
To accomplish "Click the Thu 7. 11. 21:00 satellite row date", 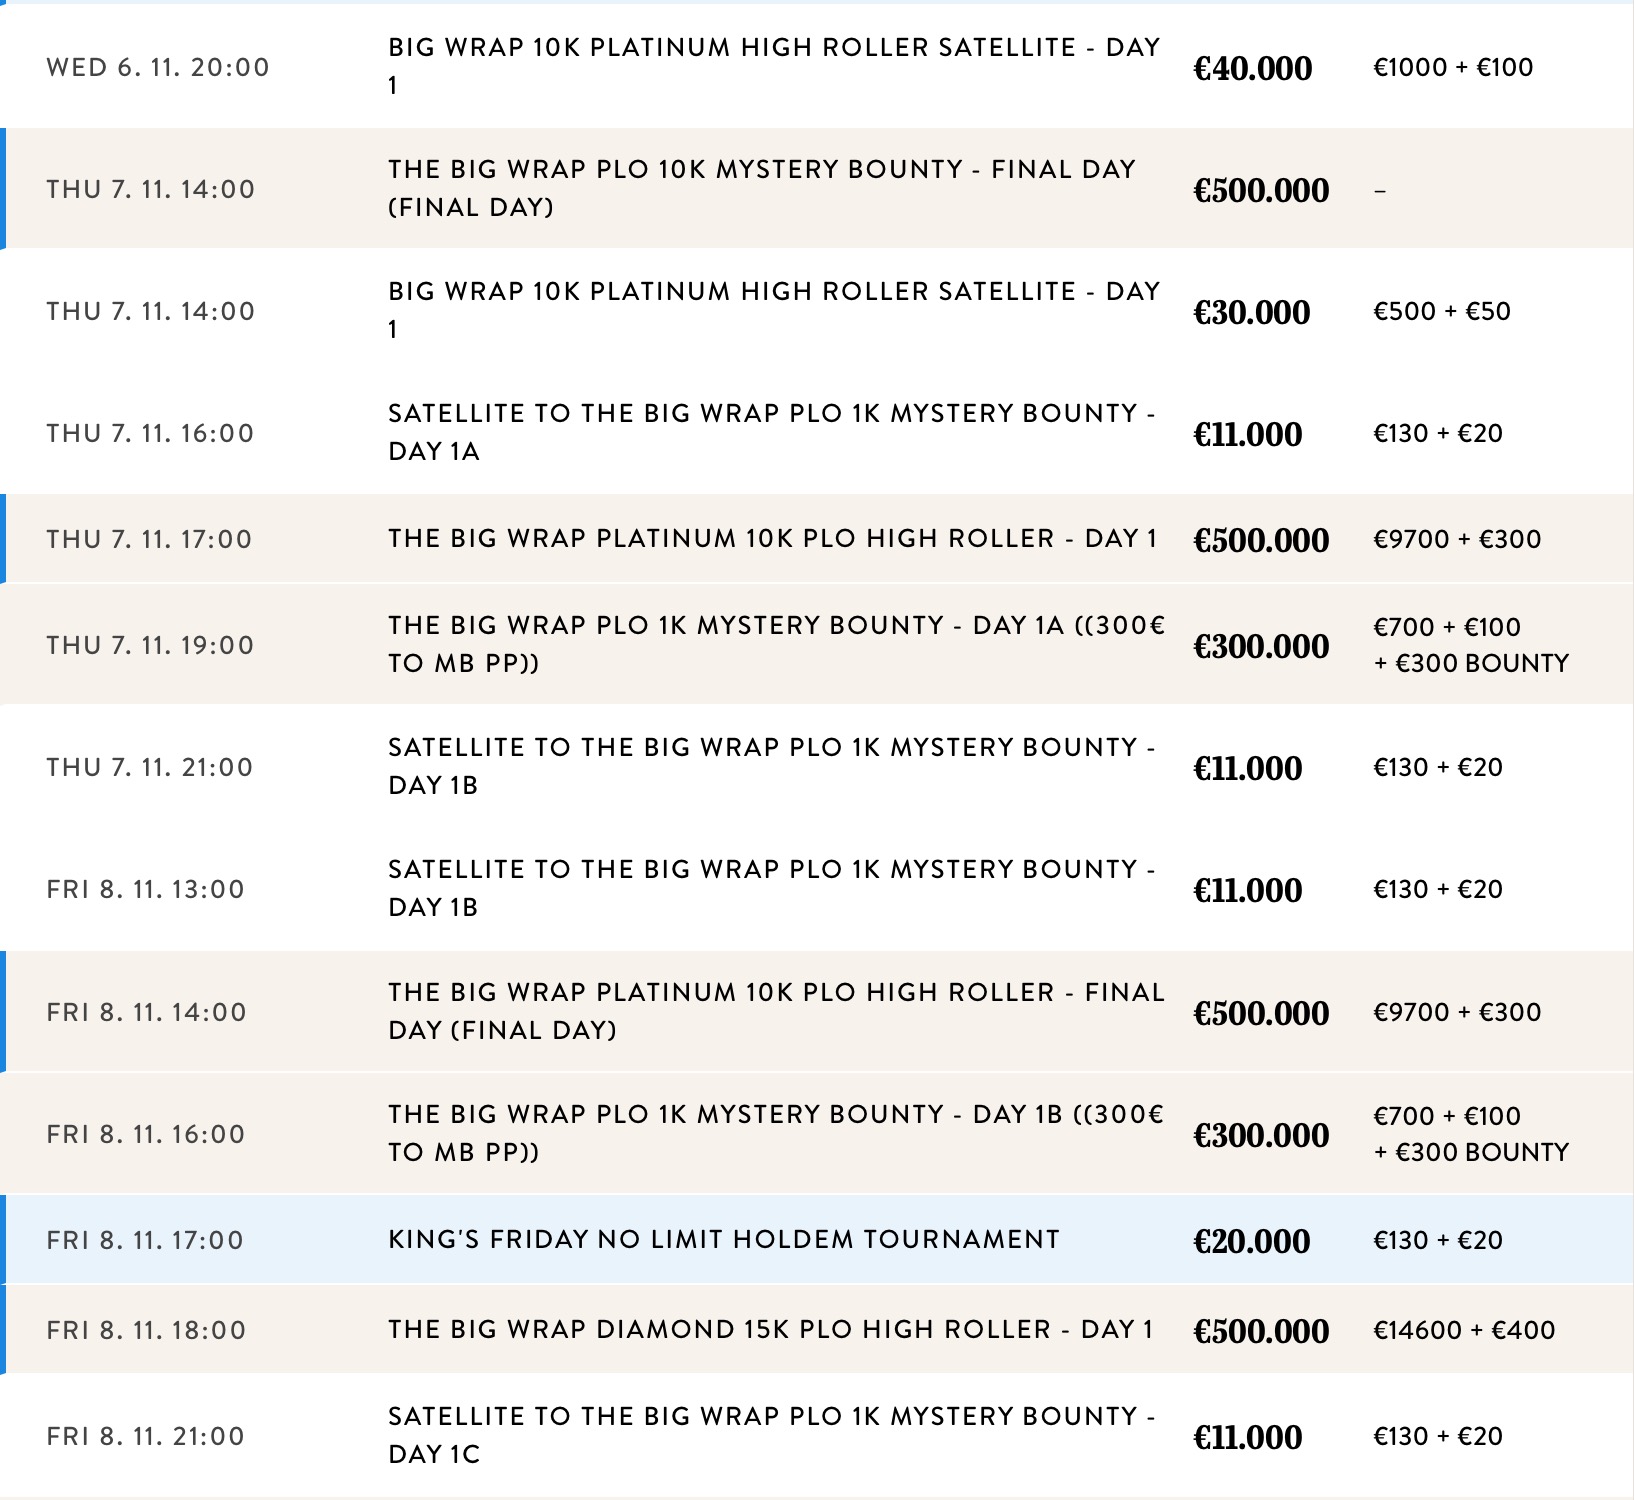I will (150, 768).
